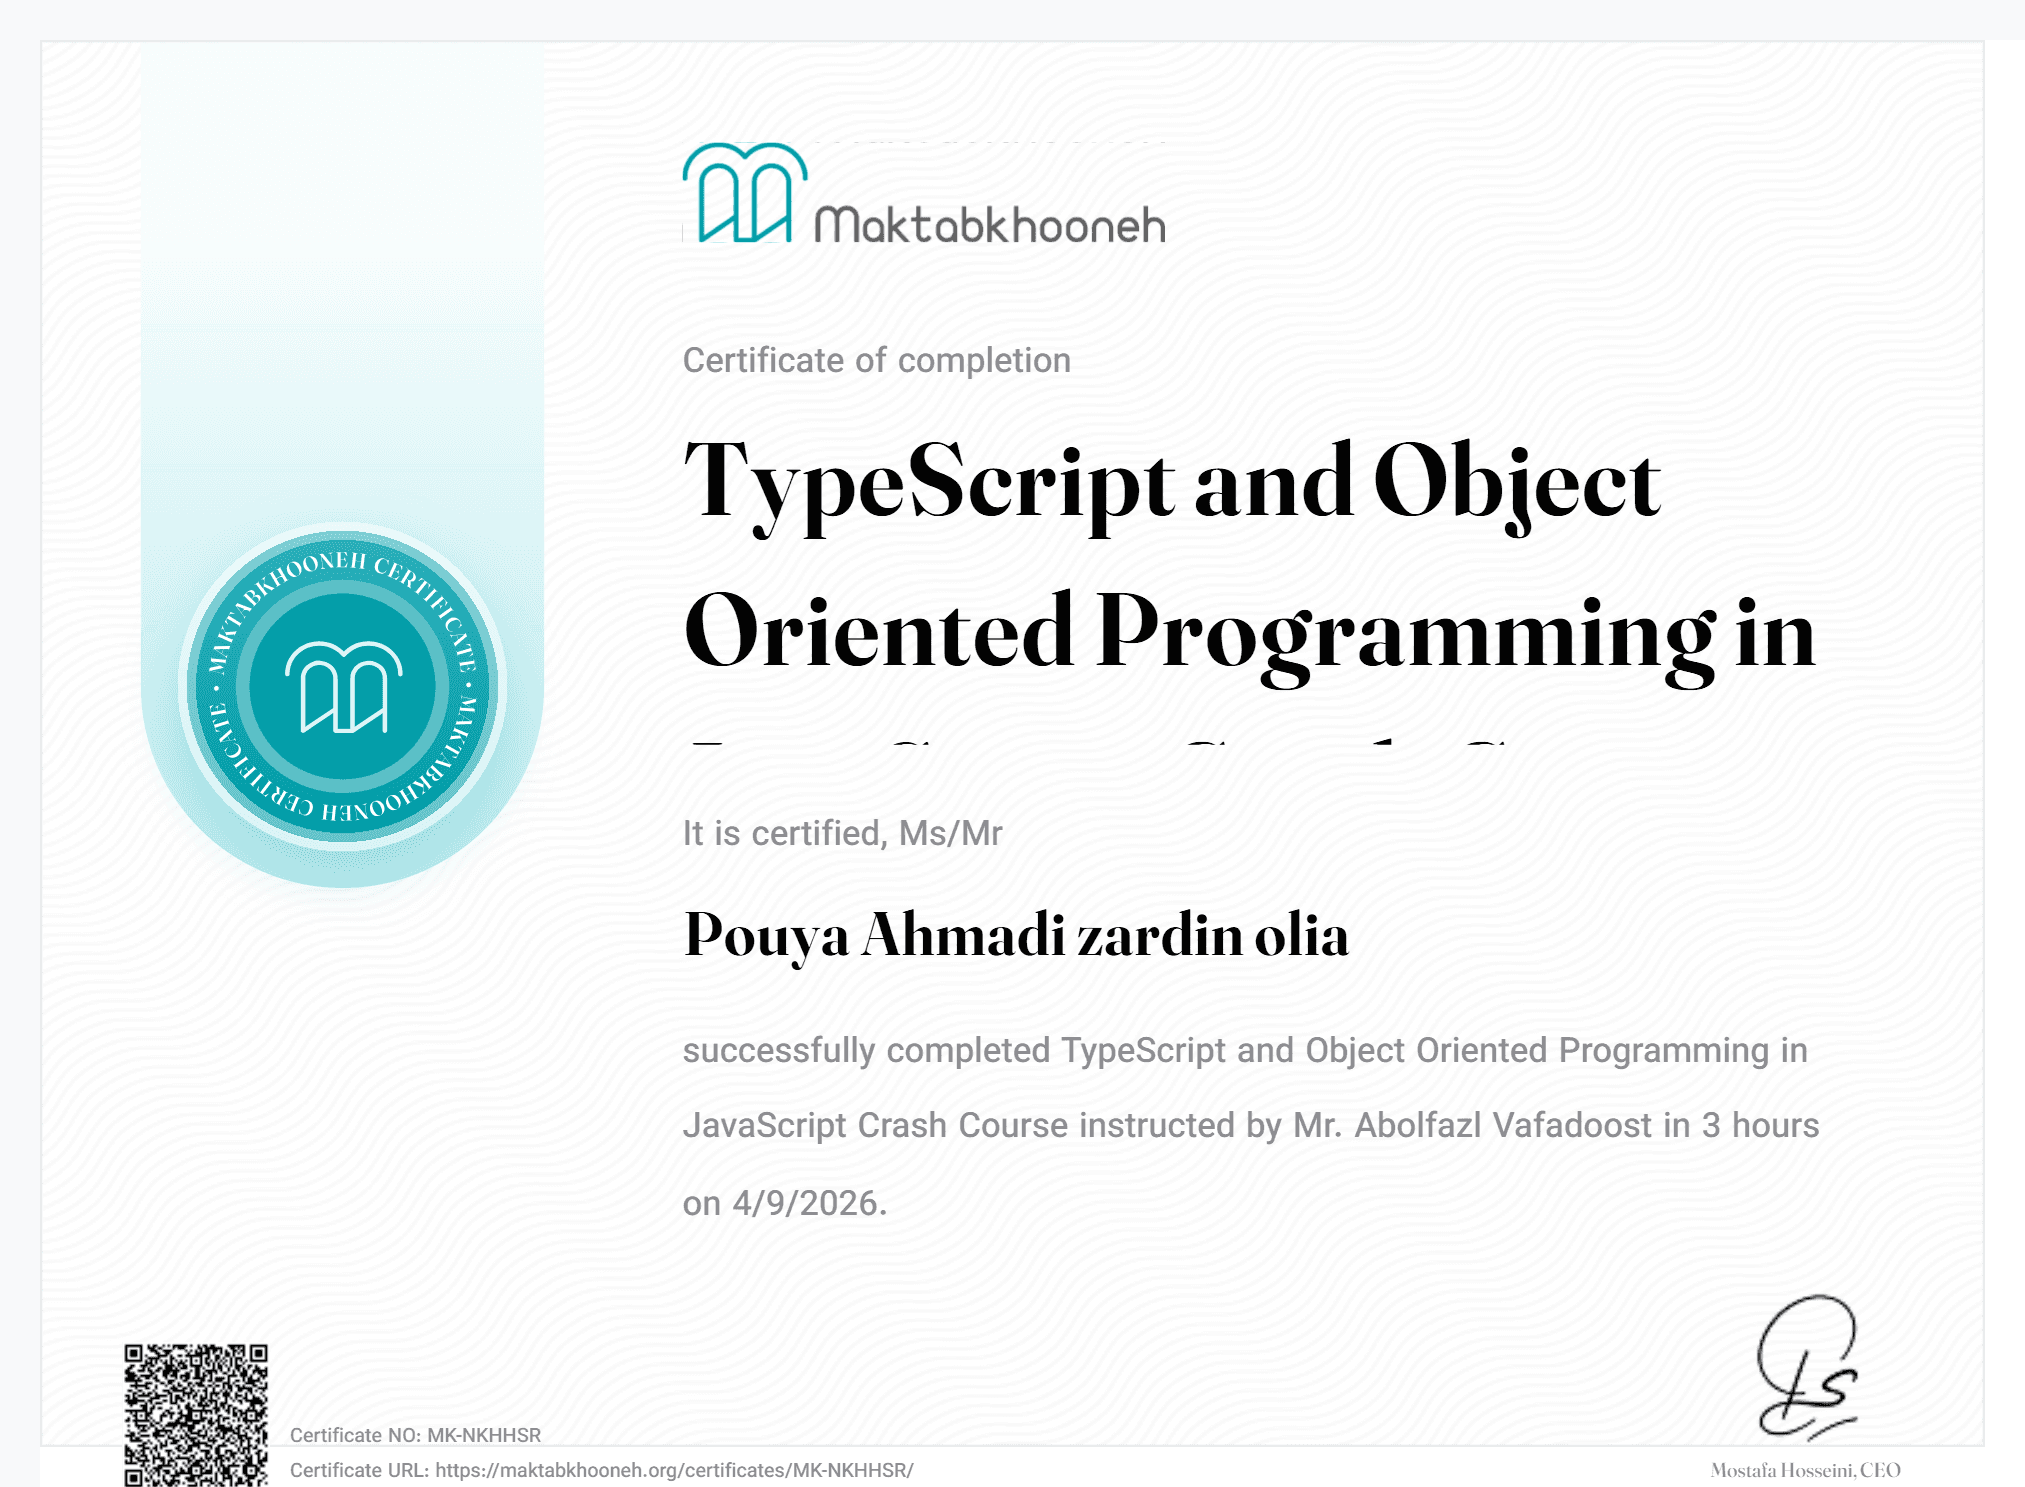Click the line mentioning 'Mr. Abolfazl Vafadoost'
Viewport: 2025px width, 1487px height.
tap(1251, 1126)
